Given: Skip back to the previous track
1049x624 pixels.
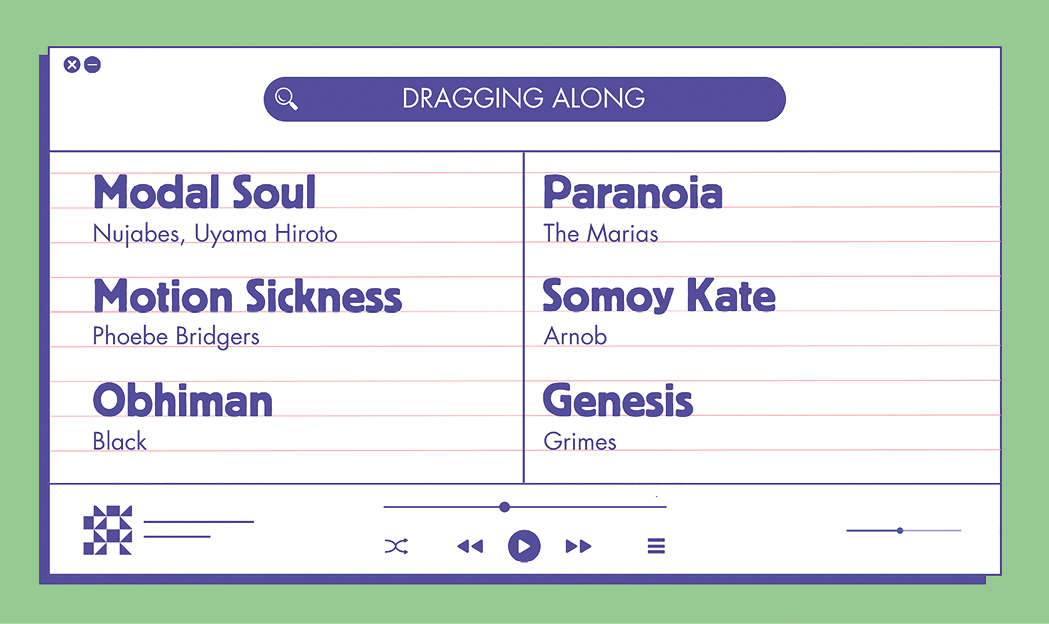Looking at the screenshot, I should tap(469, 546).
